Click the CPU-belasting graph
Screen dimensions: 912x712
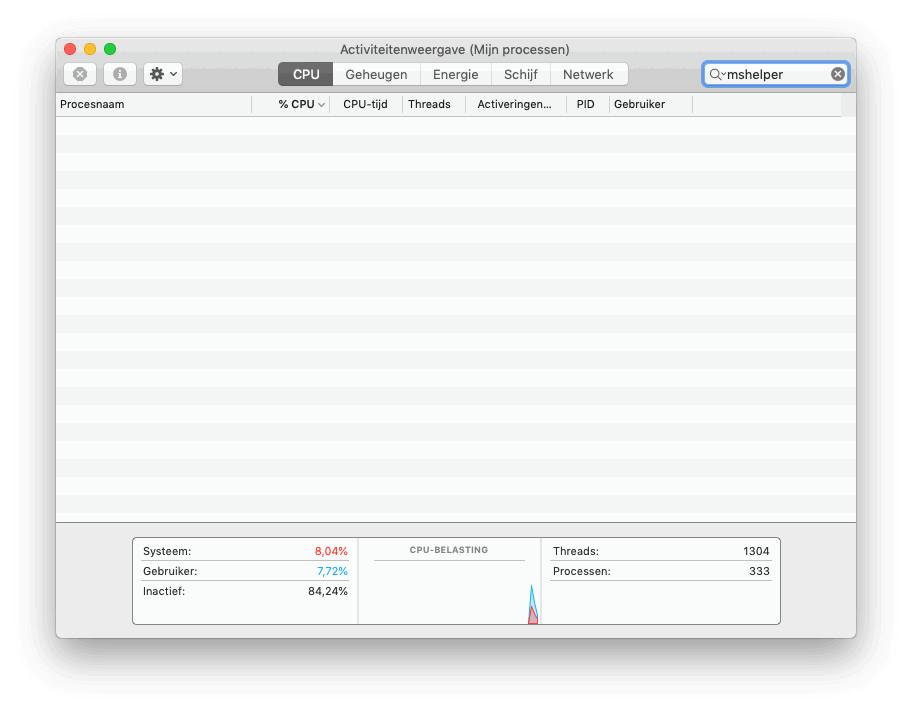coord(449,592)
